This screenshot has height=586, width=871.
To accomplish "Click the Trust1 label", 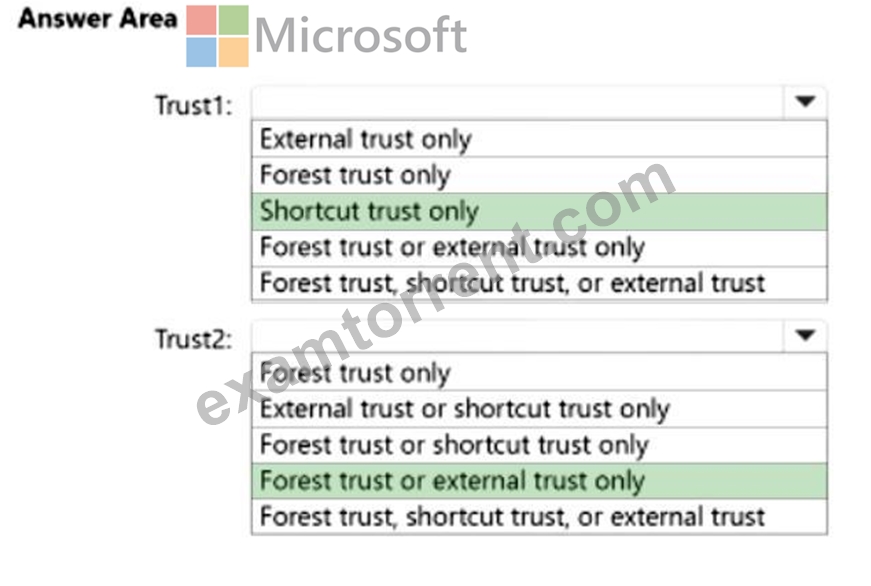I will pyautogui.click(x=193, y=105).
